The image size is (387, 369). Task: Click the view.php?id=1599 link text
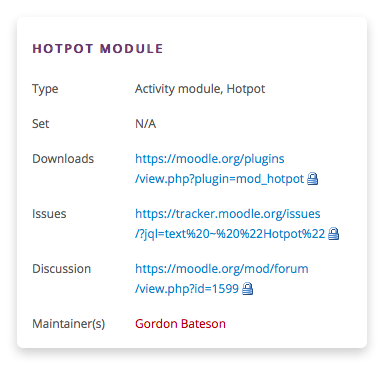pyautogui.click(x=187, y=289)
